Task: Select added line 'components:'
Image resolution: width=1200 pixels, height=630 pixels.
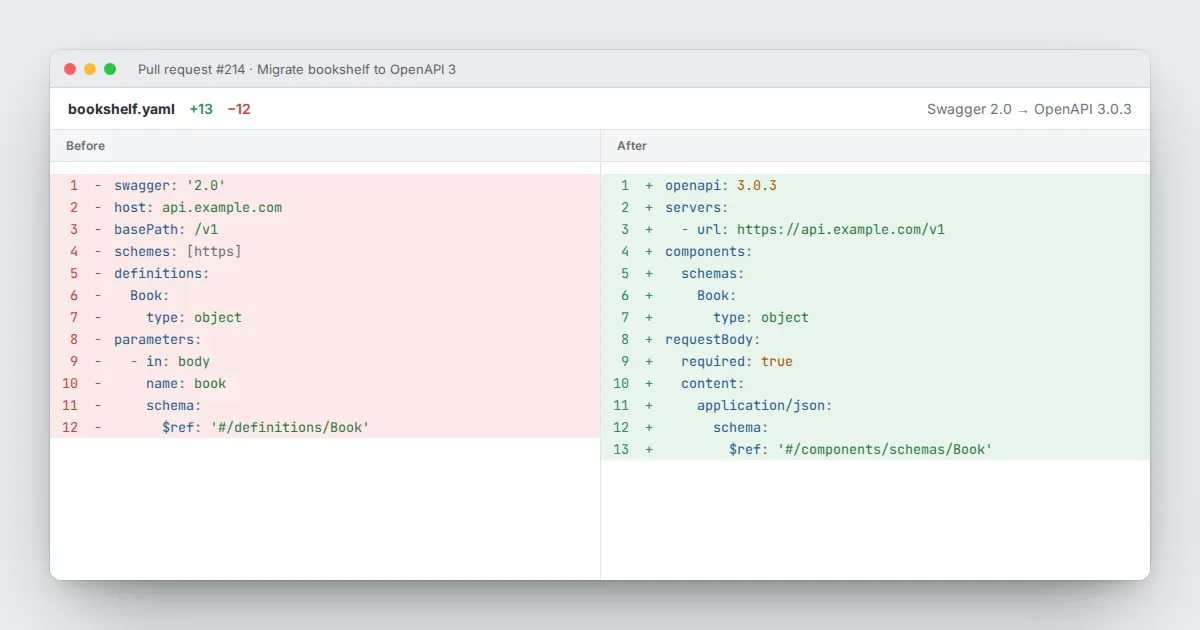Action: click(x=875, y=252)
